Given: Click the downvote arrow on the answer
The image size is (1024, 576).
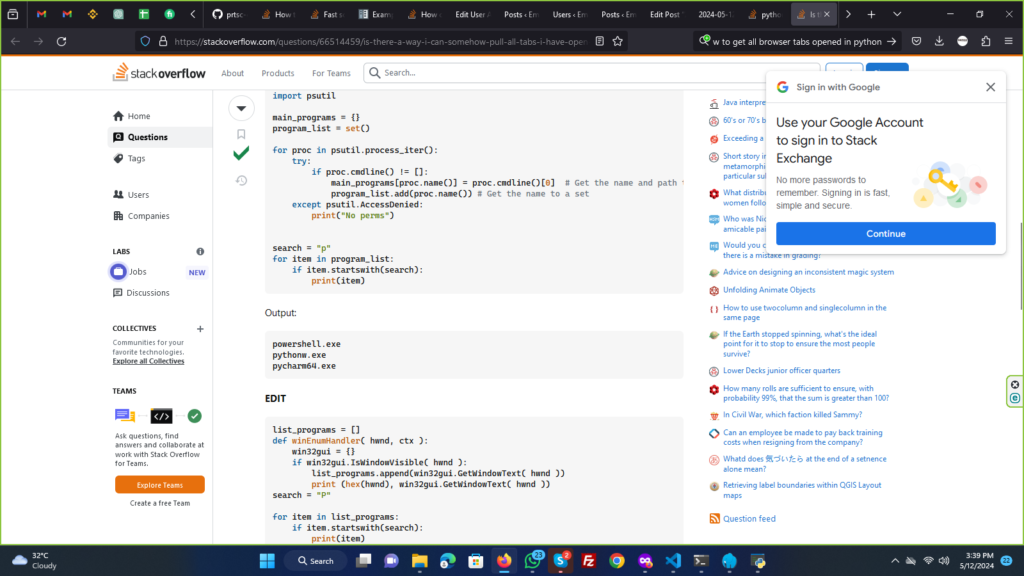Looking at the screenshot, I should [x=241, y=108].
